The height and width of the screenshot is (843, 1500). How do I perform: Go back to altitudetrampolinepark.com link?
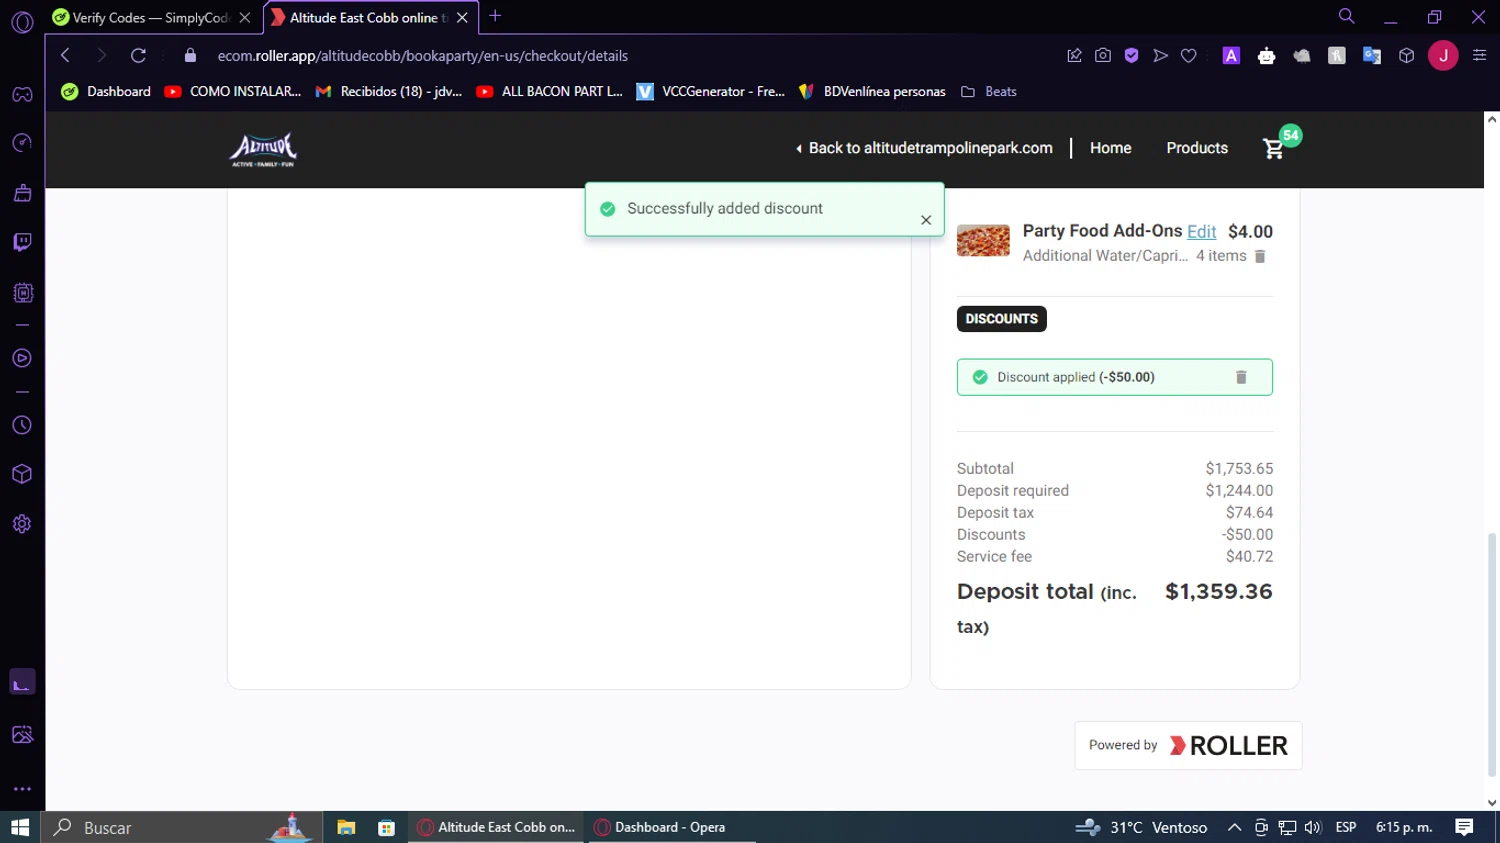click(924, 148)
